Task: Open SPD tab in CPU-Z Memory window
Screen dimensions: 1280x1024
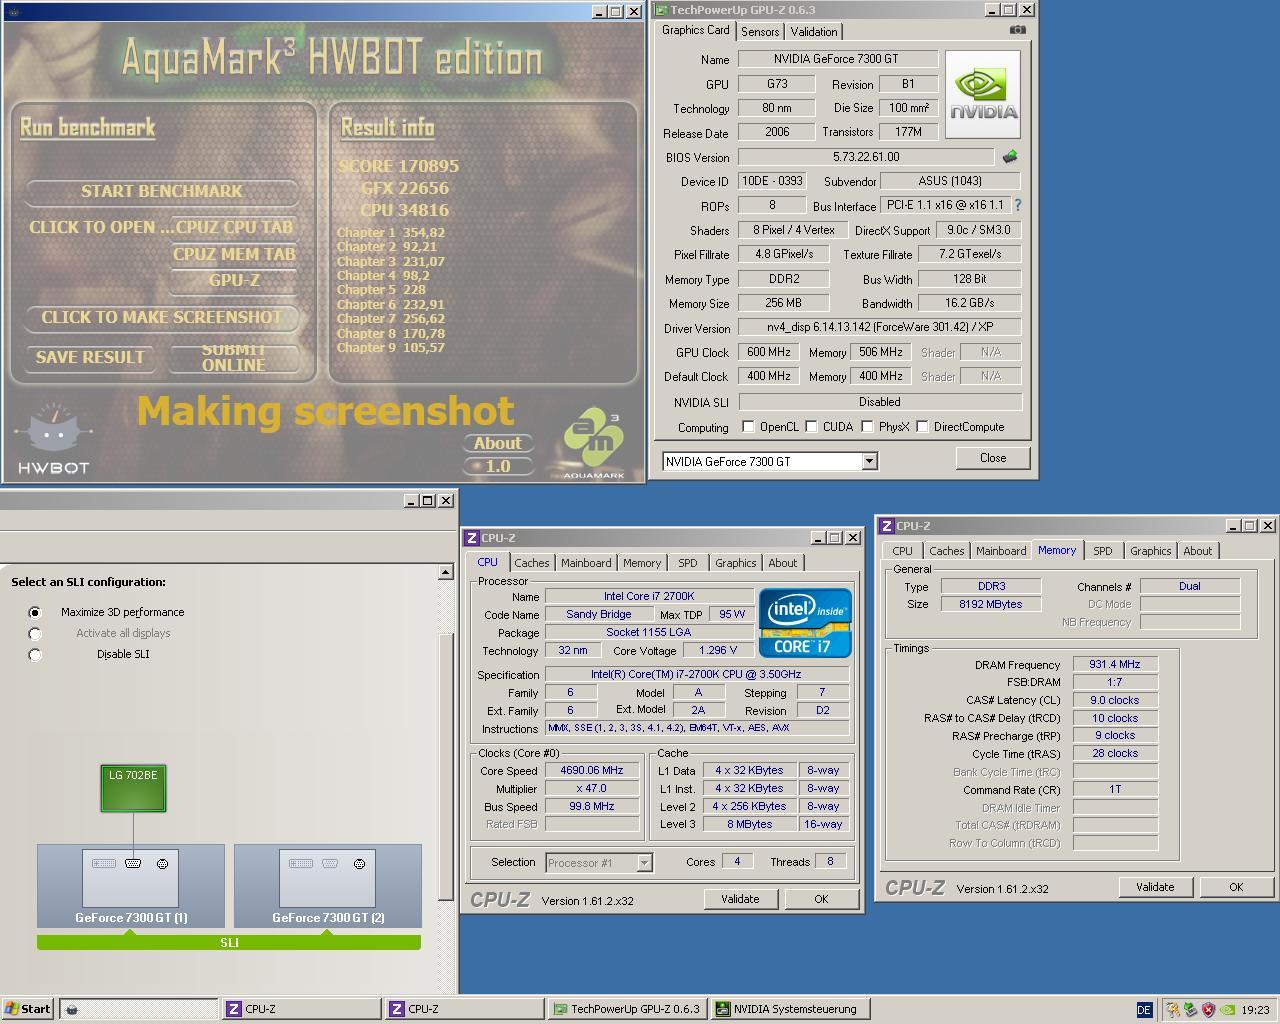Action: click(1103, 551)
